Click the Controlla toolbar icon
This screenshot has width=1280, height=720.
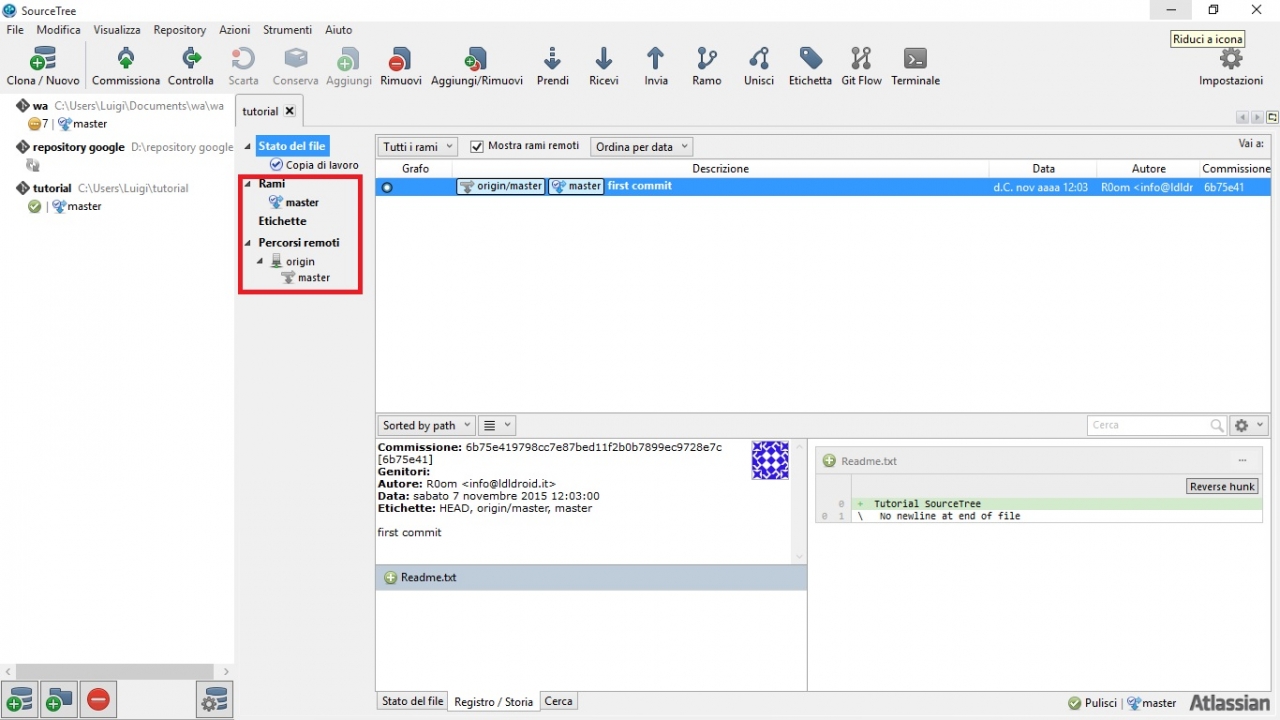(x=190, y=59)
